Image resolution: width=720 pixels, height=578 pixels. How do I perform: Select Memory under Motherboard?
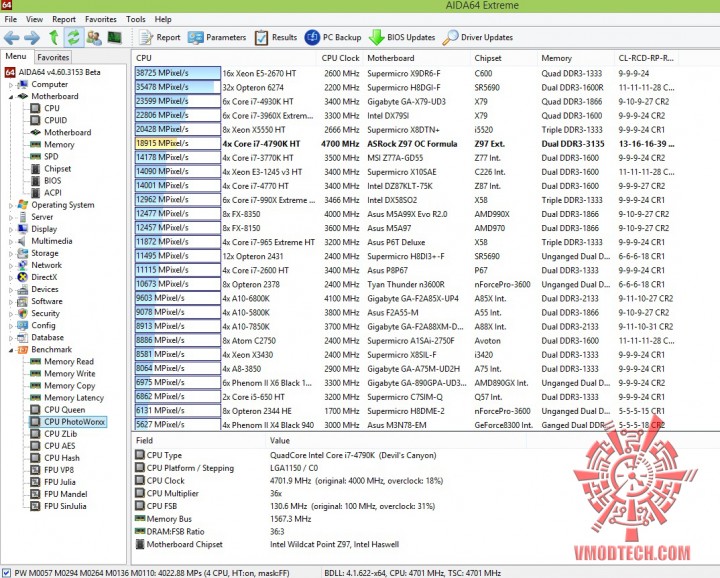pyautogui.click(x=52, y=145)
